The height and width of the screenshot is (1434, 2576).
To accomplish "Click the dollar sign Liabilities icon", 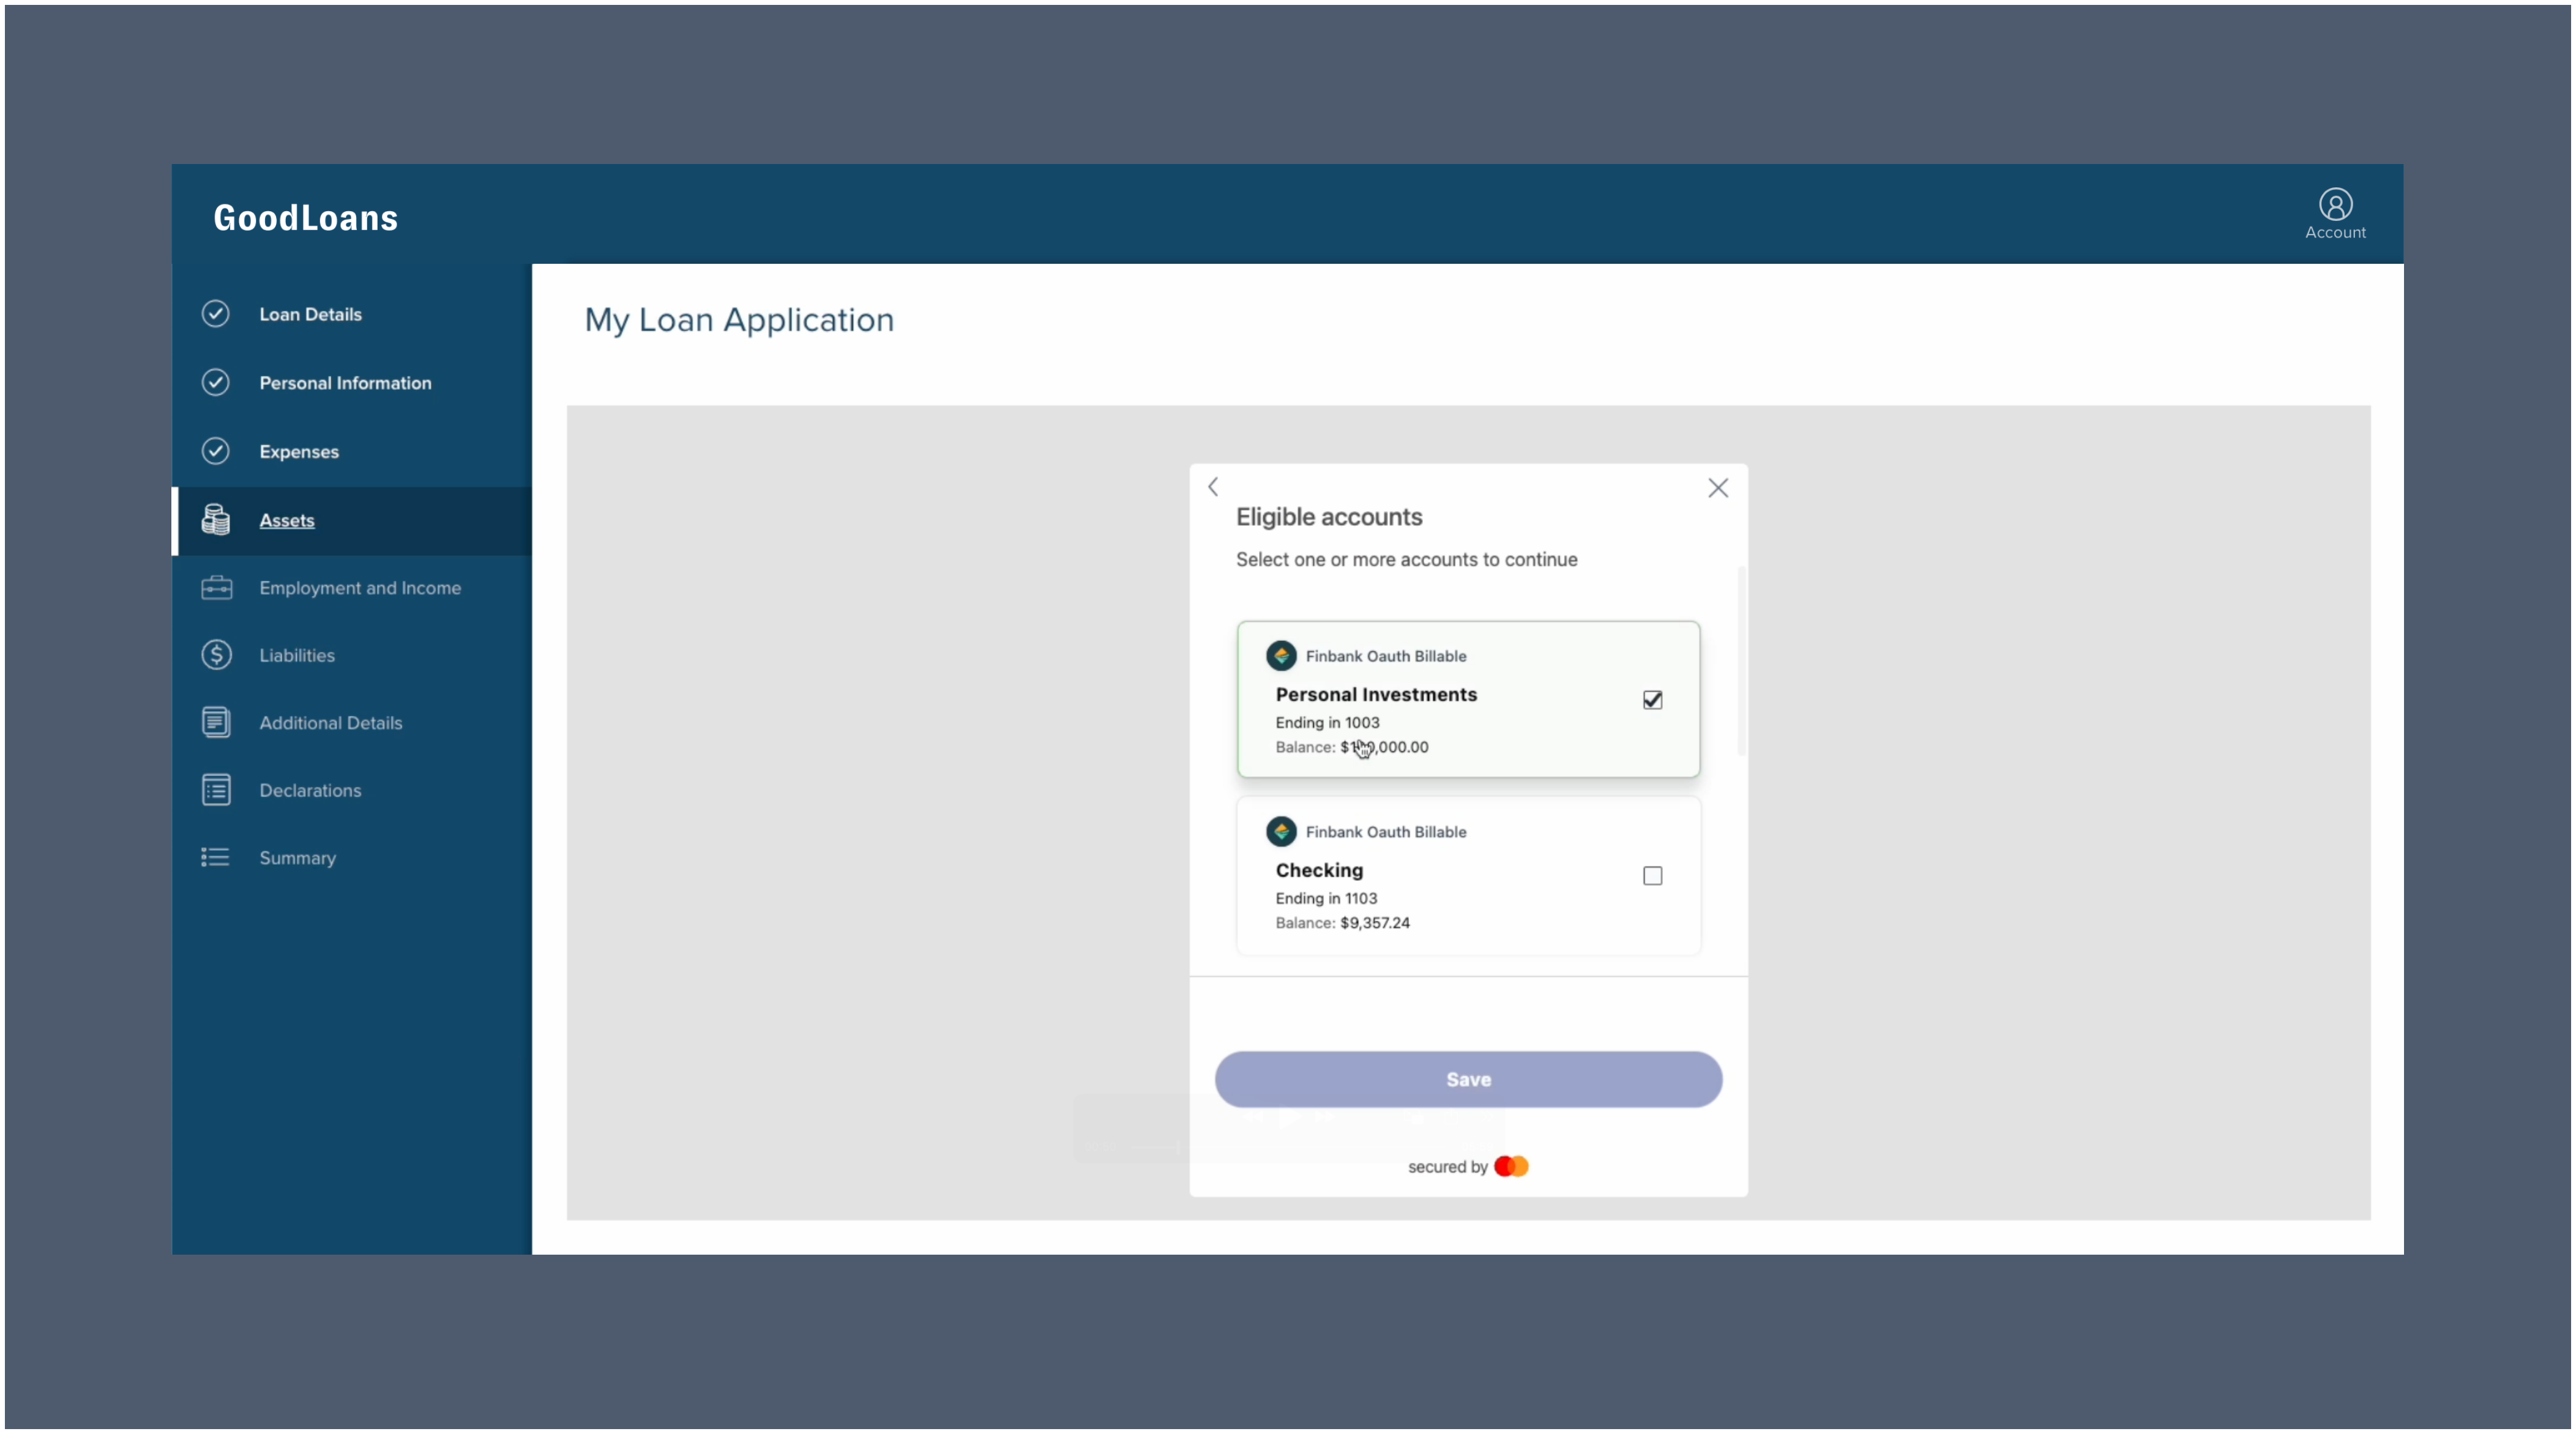I will [216, 655].
